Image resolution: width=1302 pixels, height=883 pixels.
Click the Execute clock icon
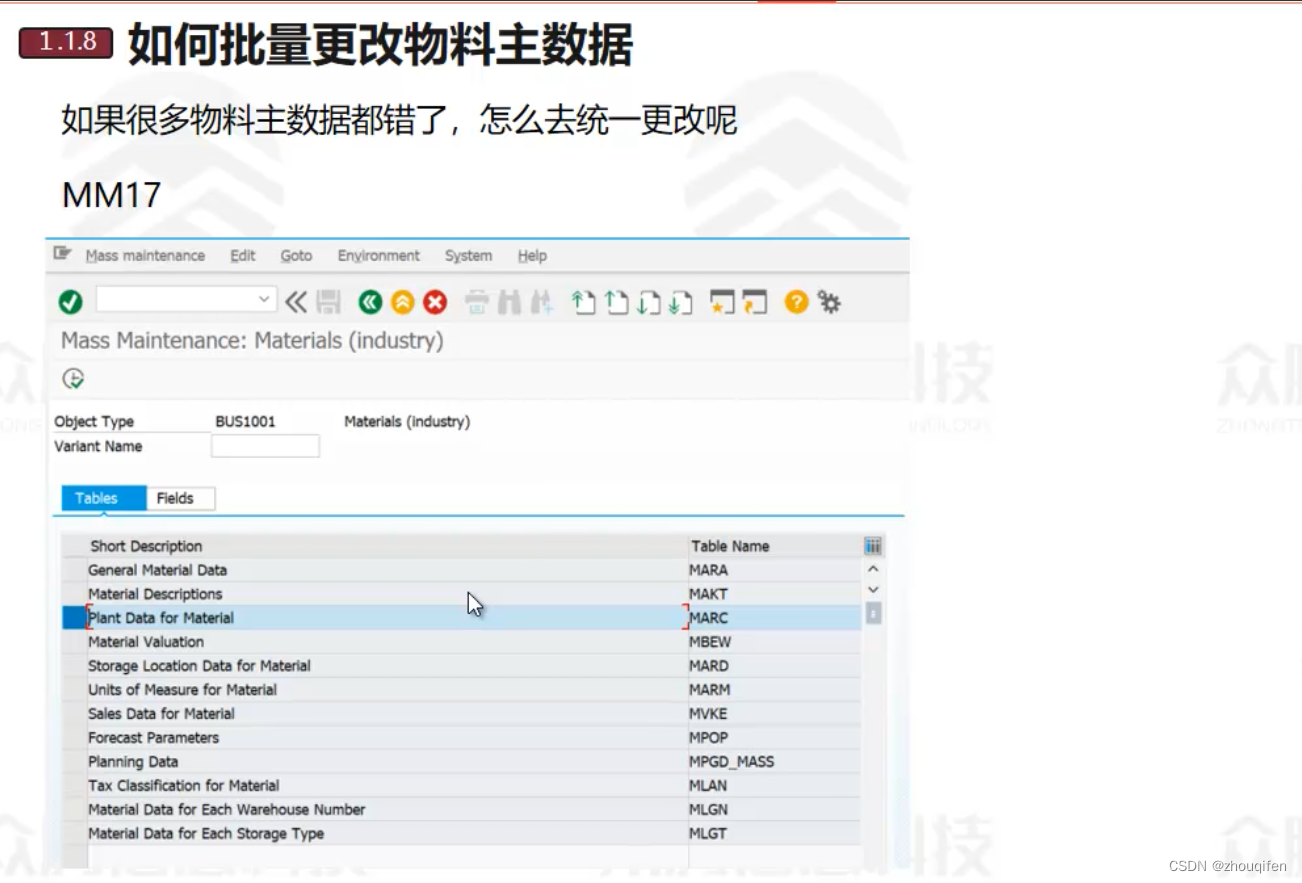point(73,378)
